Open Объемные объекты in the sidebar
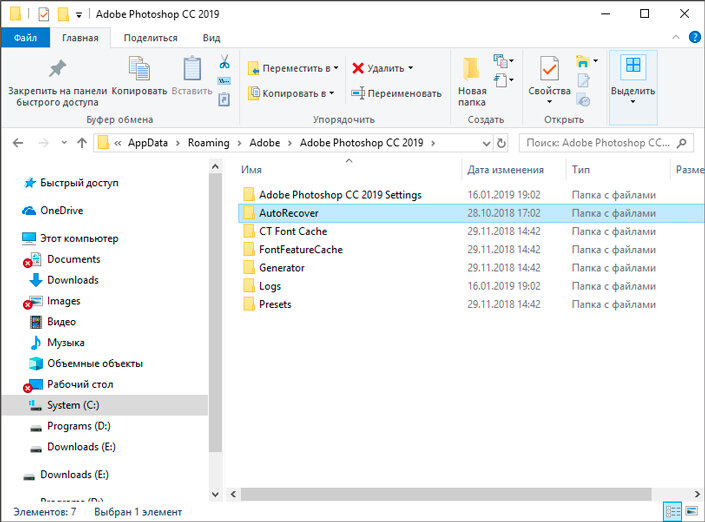The width and height of the screenshot is (705, 522). (x=86, y=363)
